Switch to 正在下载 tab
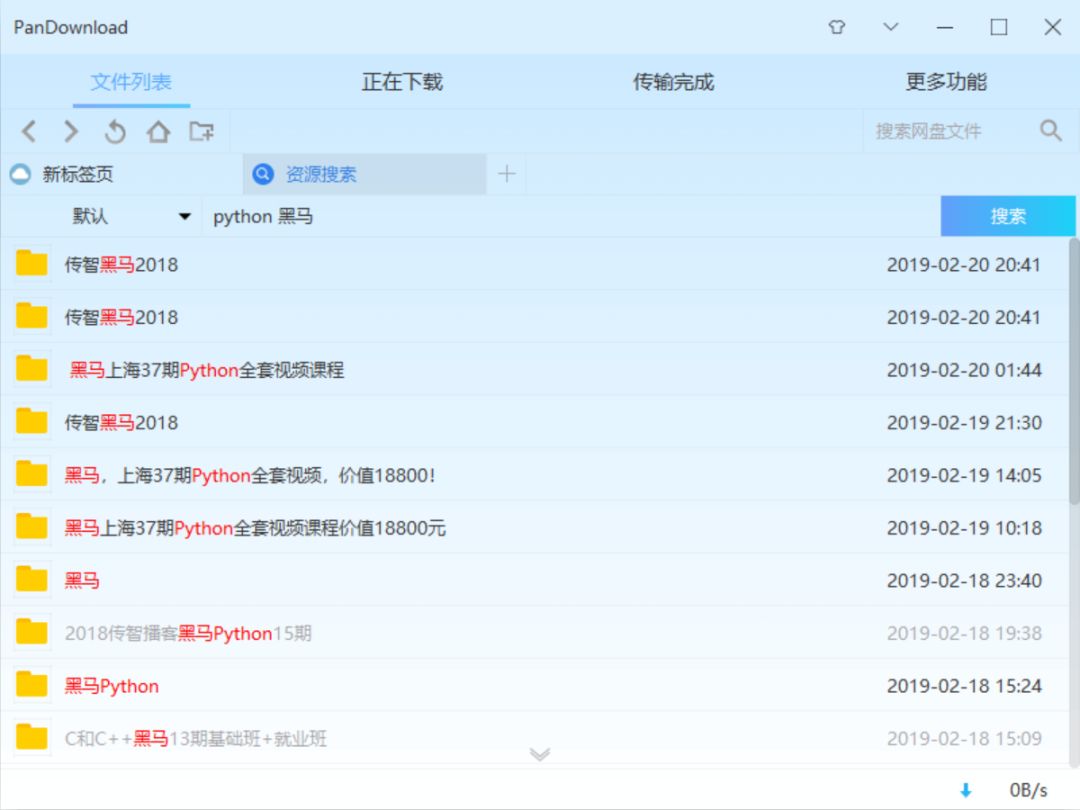Screen dimensions: 1080x810 pos(402,82)
